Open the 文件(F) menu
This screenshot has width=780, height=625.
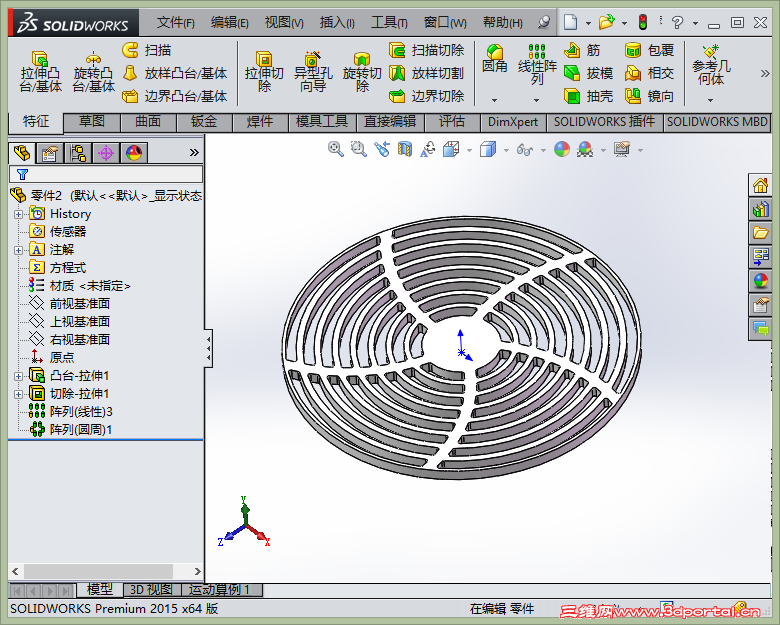[x=176, y=22]
